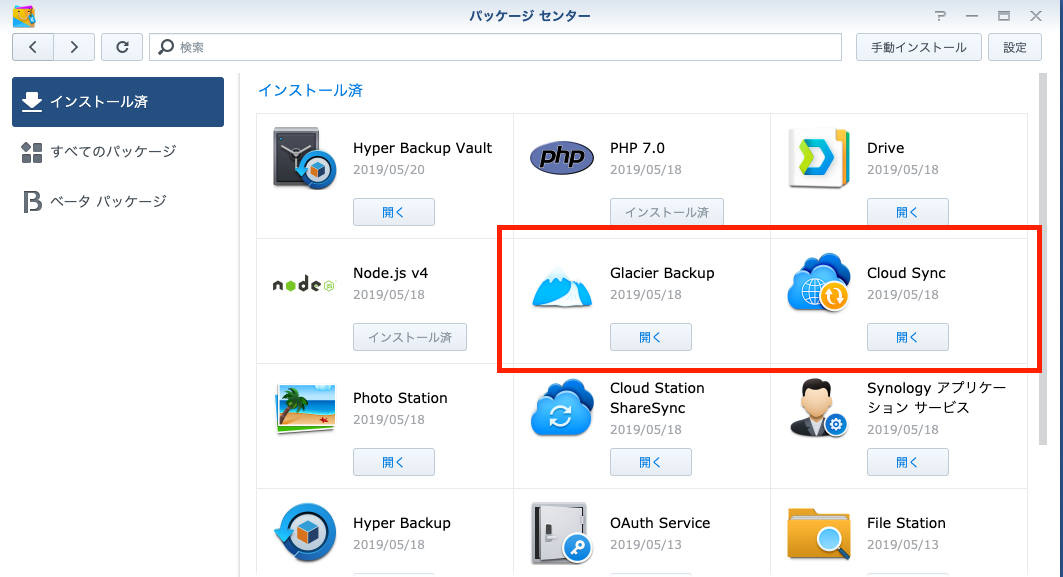
Task: Click the File Station folder icon
Action: pos(819,534)
